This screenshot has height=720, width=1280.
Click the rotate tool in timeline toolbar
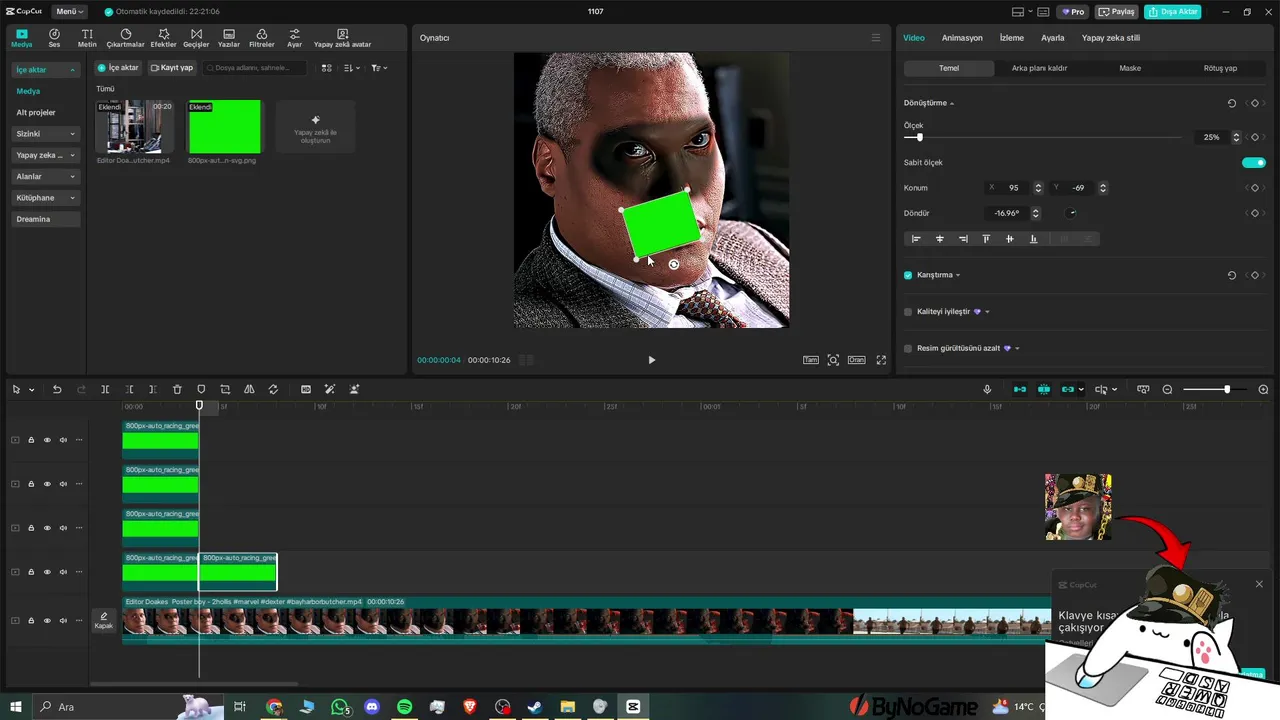(273, 389)
